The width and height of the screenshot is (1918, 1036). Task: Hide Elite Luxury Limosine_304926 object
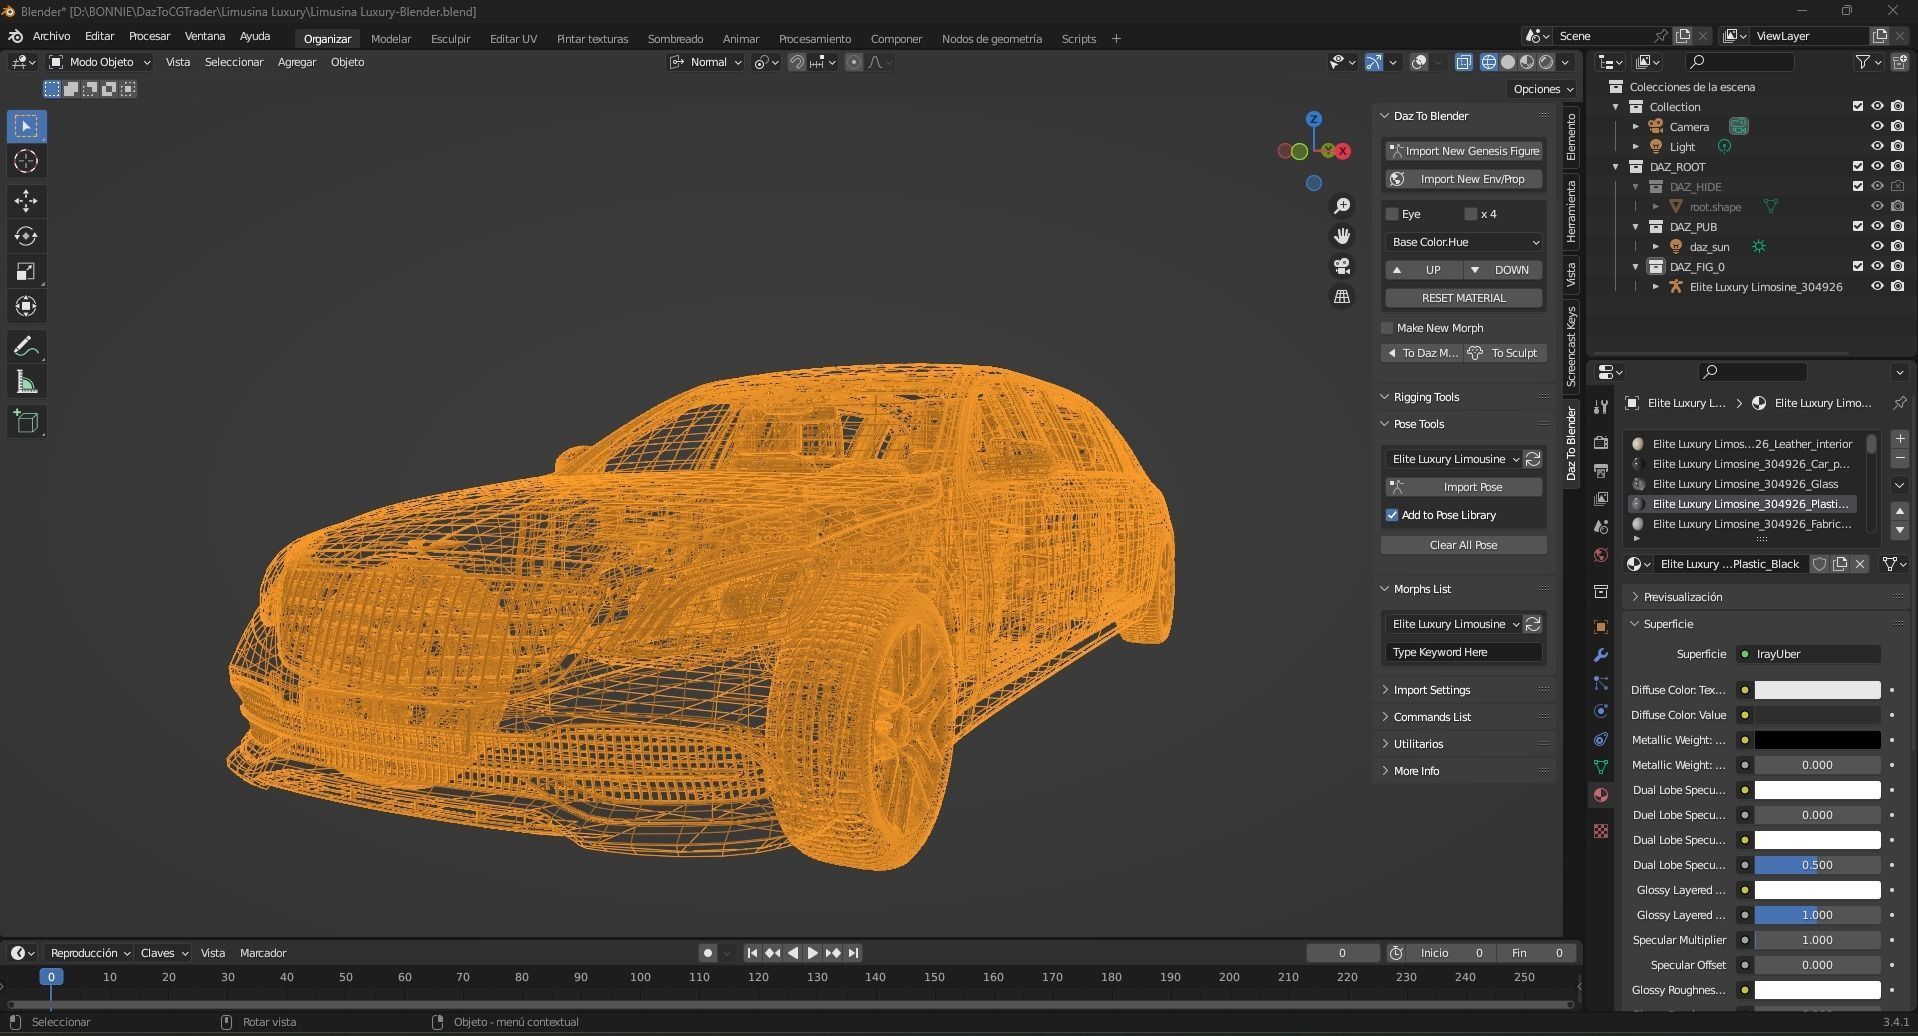point(1877,287)
